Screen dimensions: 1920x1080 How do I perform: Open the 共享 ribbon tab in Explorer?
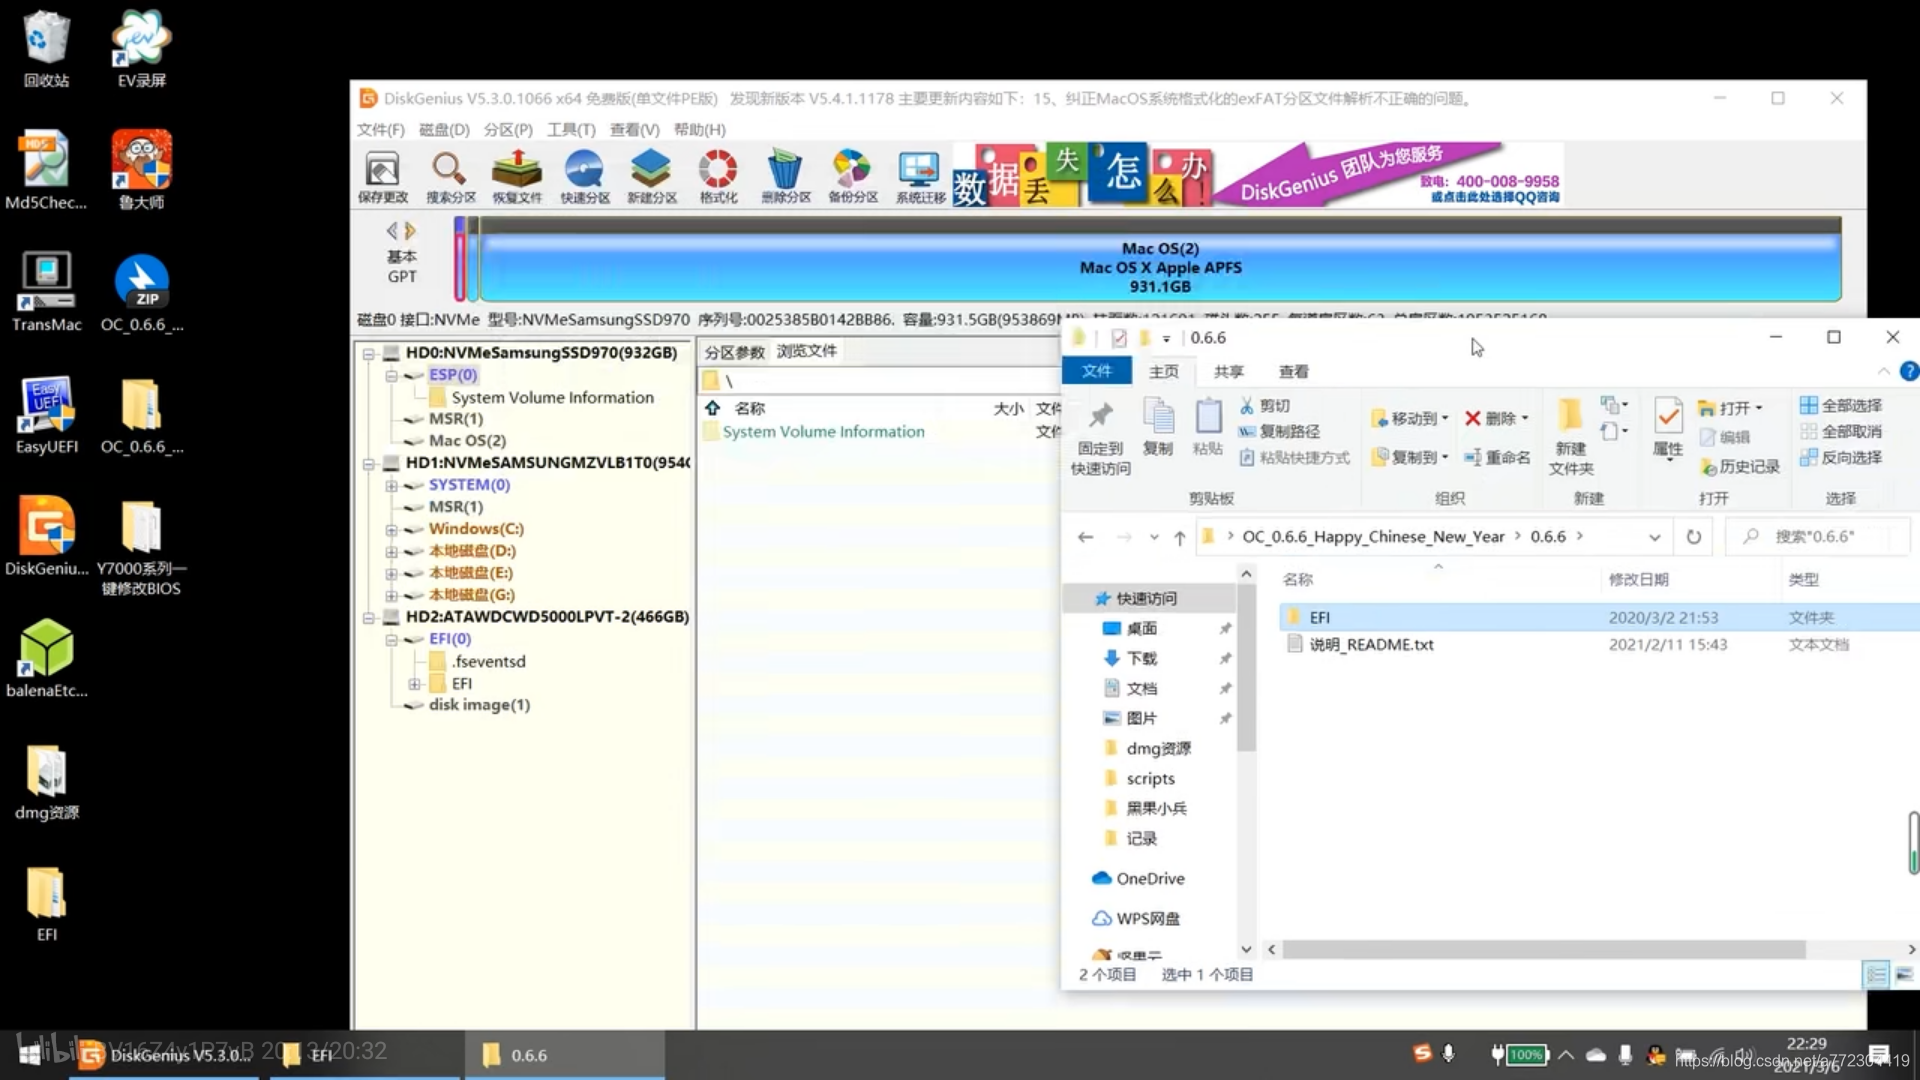(x=1229, y=371)
